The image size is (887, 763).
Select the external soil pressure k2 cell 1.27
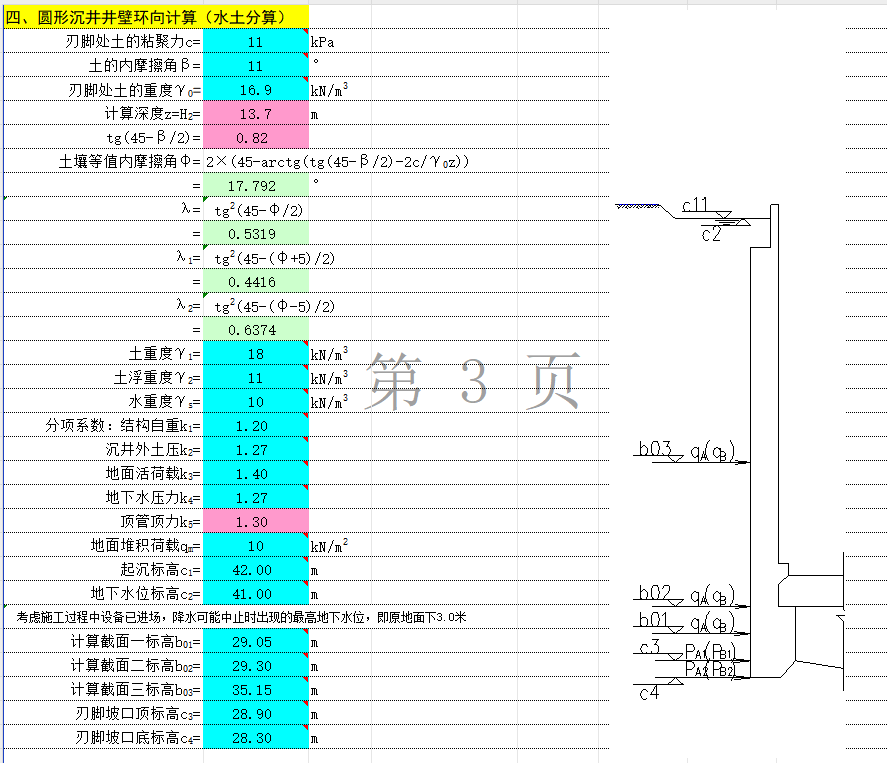256,450
